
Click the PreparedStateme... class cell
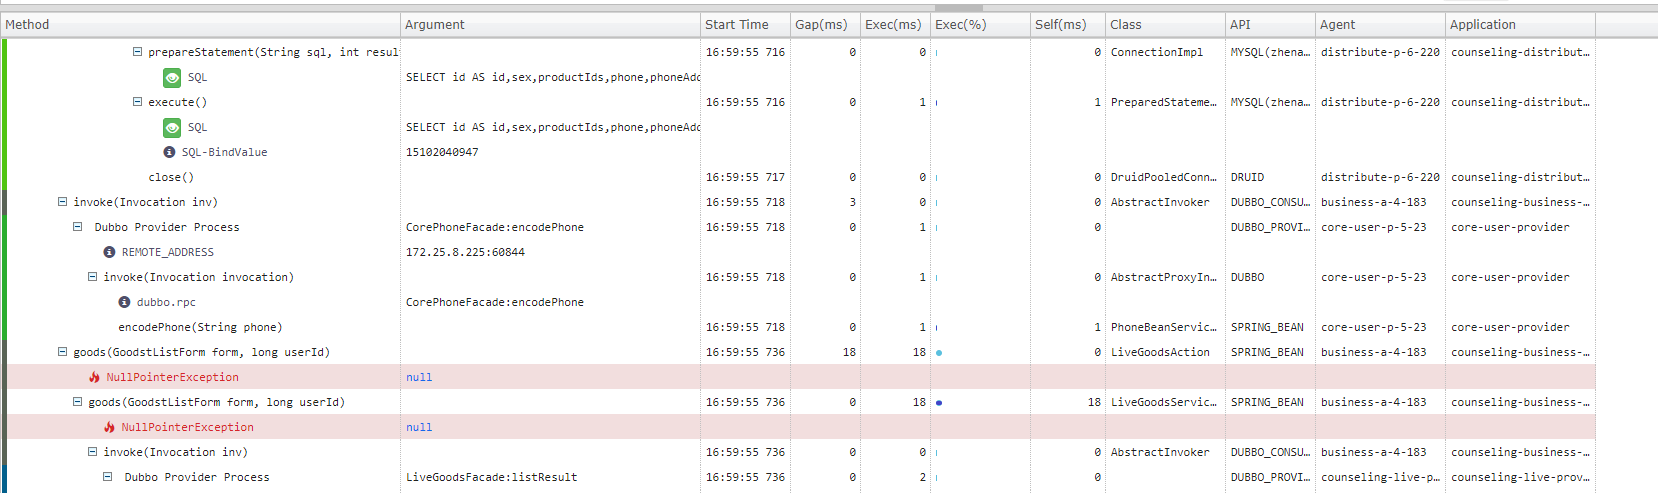pos(1163,102)
